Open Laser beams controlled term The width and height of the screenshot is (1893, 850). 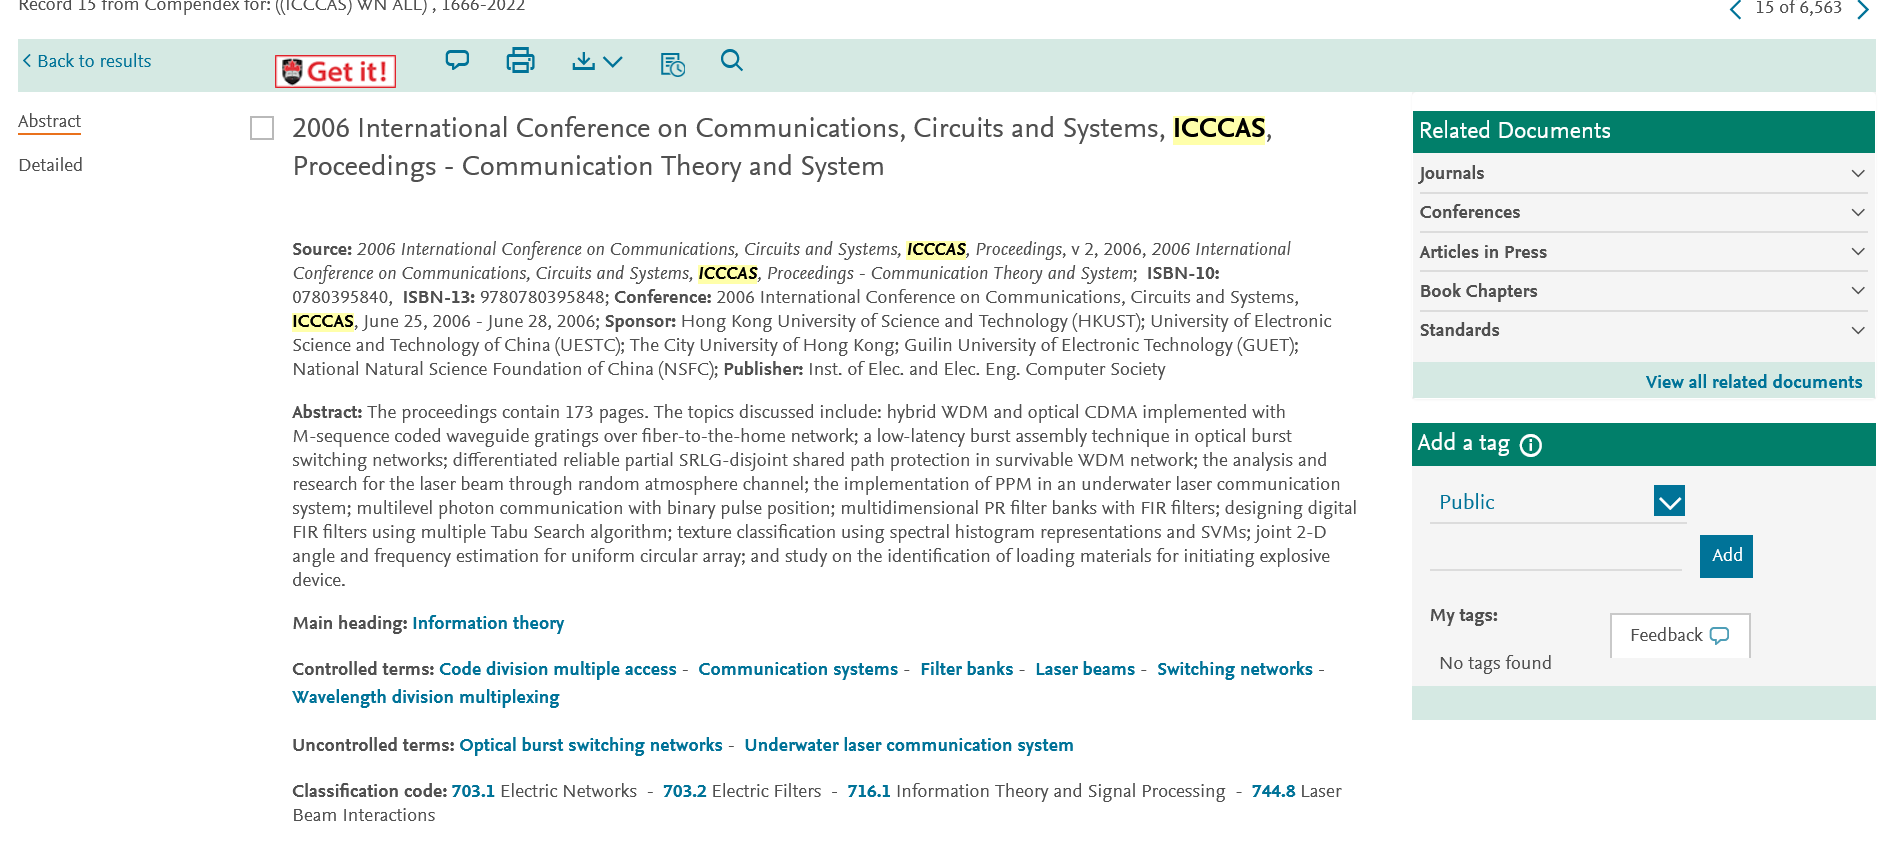[1085, 669]
